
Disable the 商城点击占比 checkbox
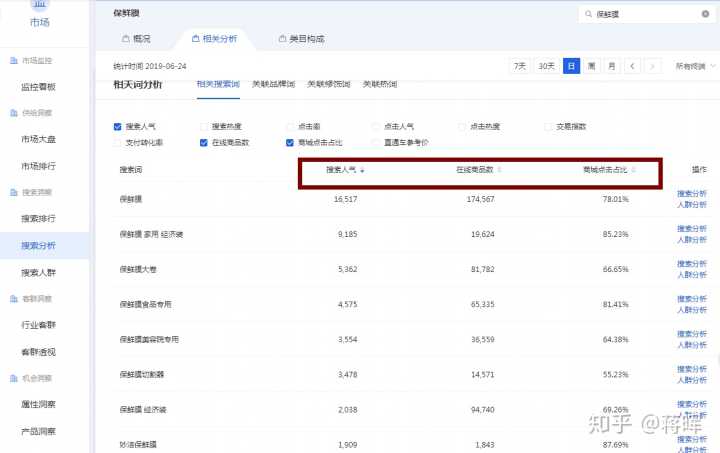290,143
